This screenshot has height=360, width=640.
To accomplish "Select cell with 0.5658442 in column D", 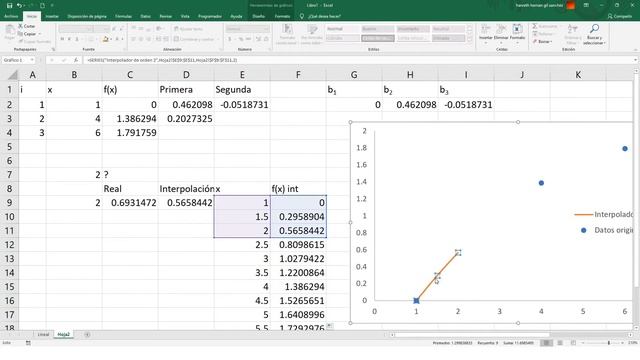I will pos(186,203).
